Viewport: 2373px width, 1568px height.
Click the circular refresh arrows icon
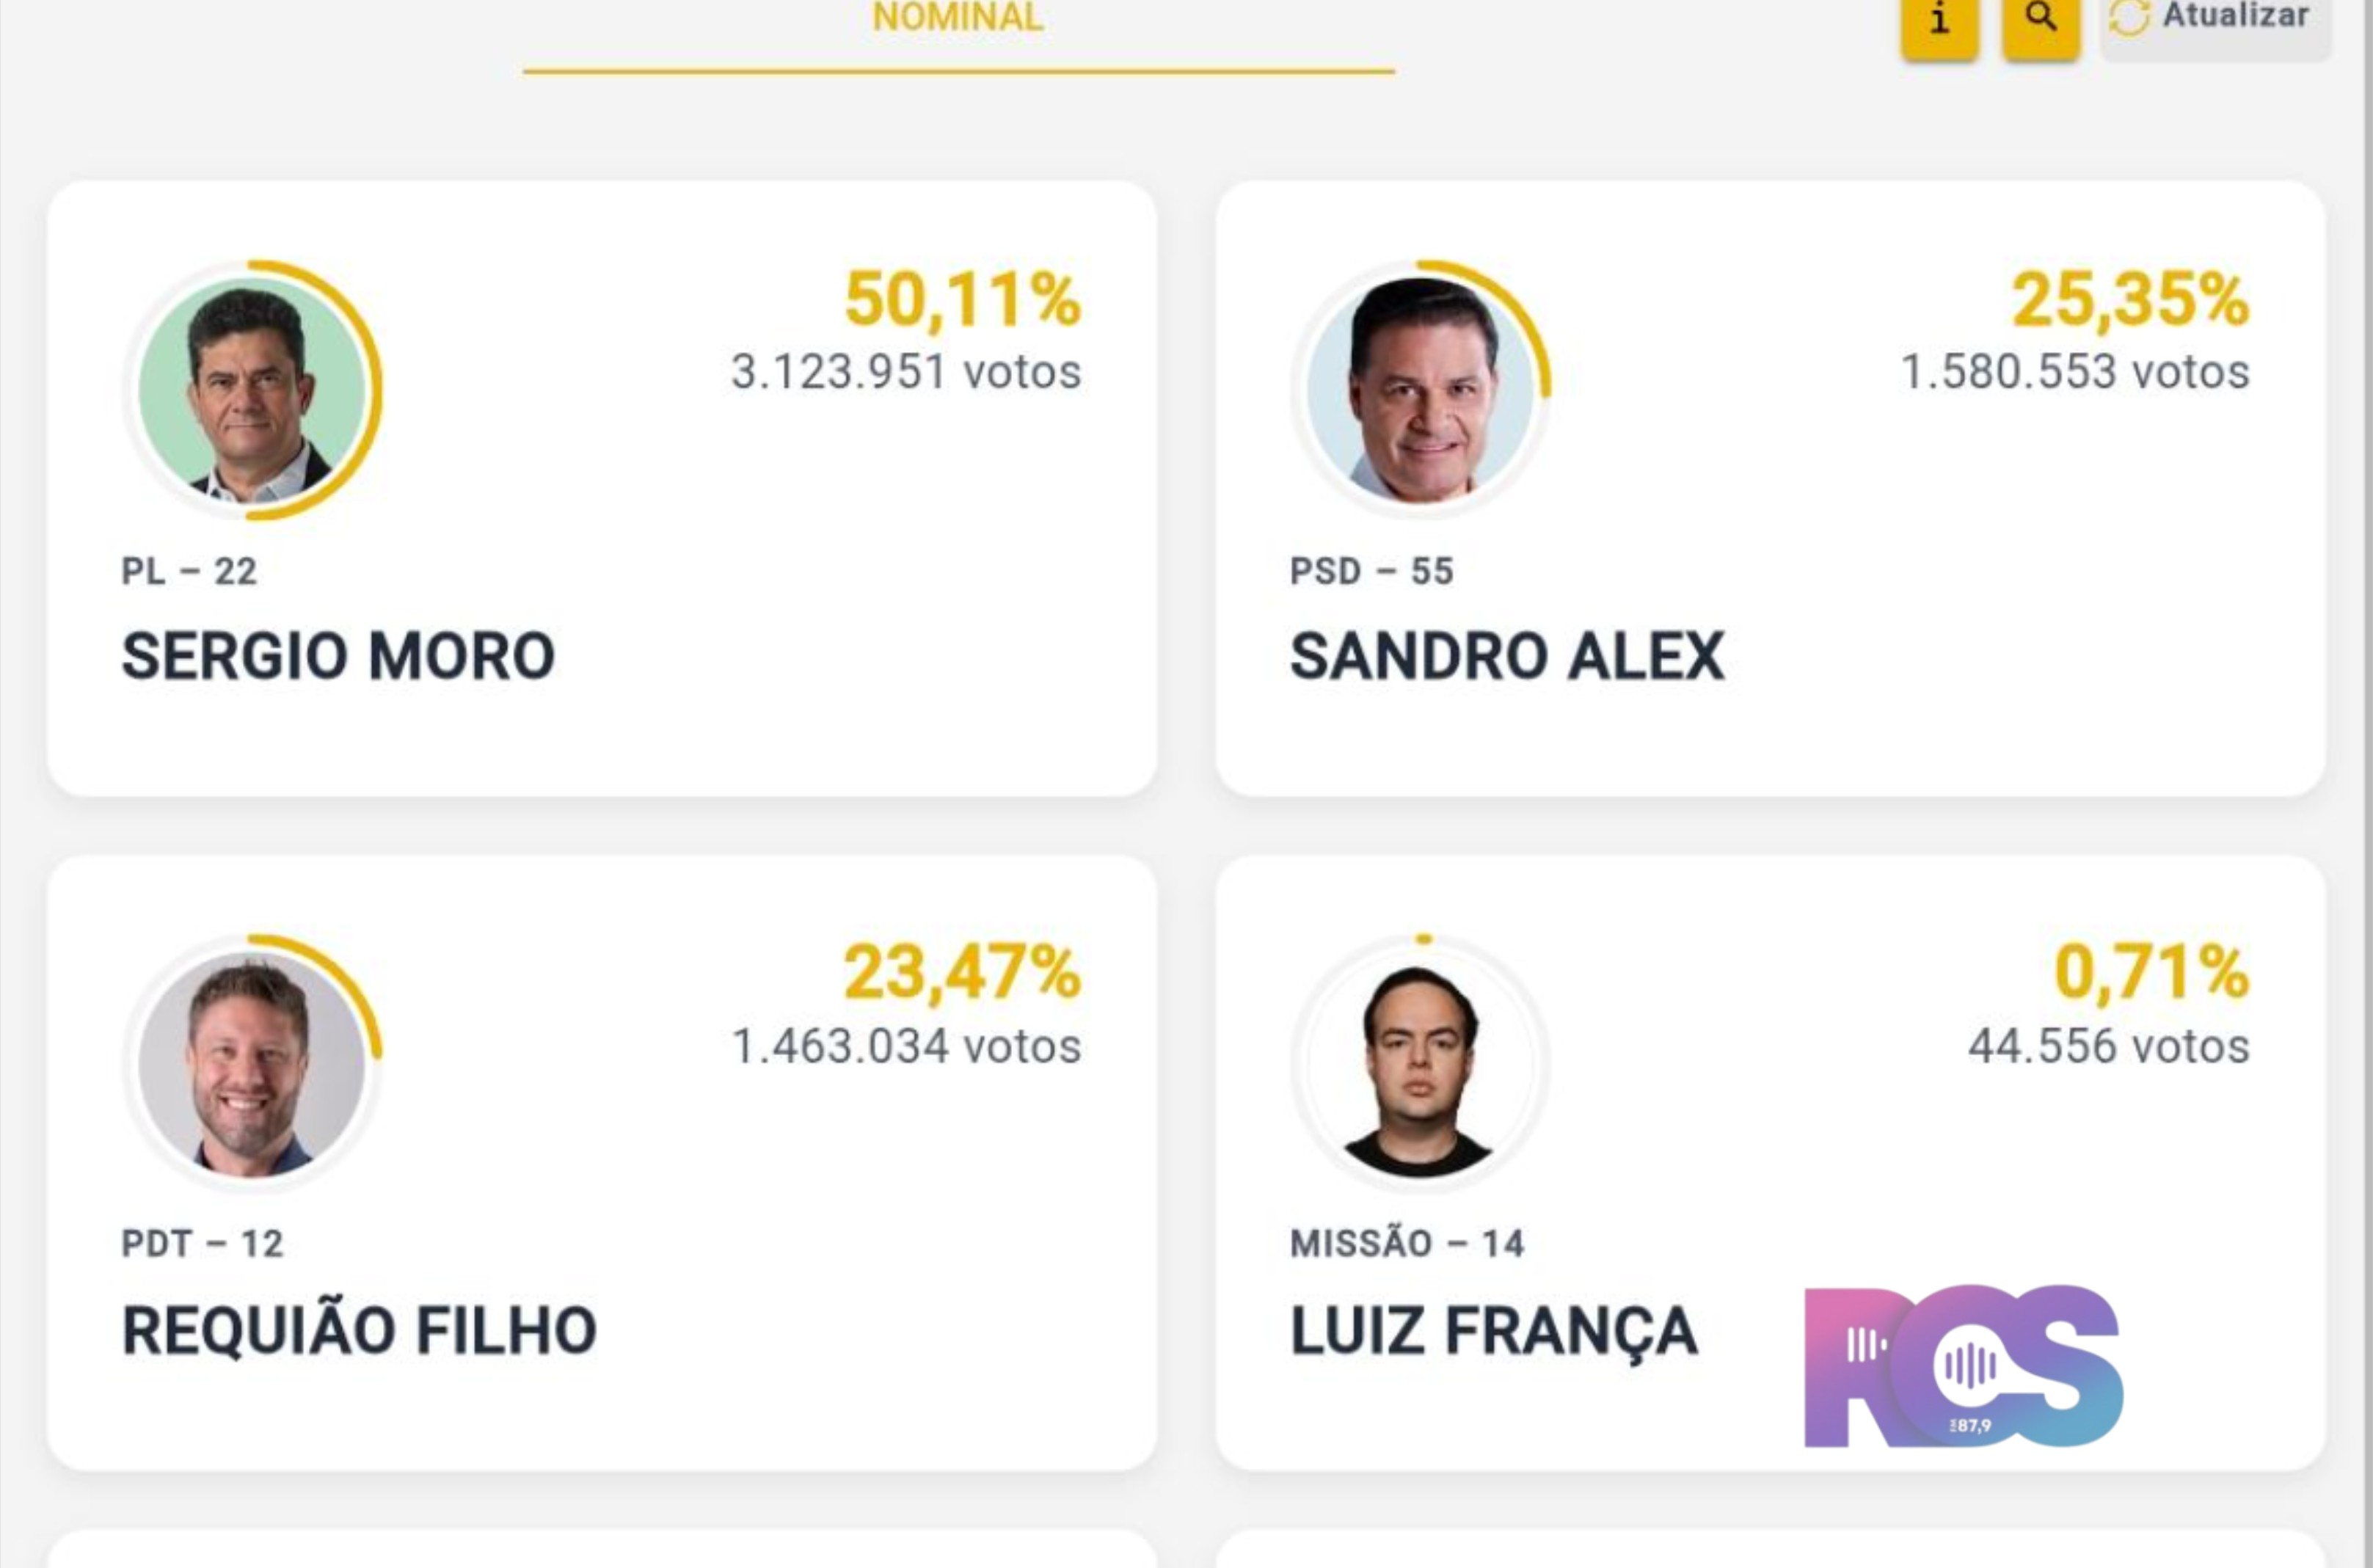2128,17
